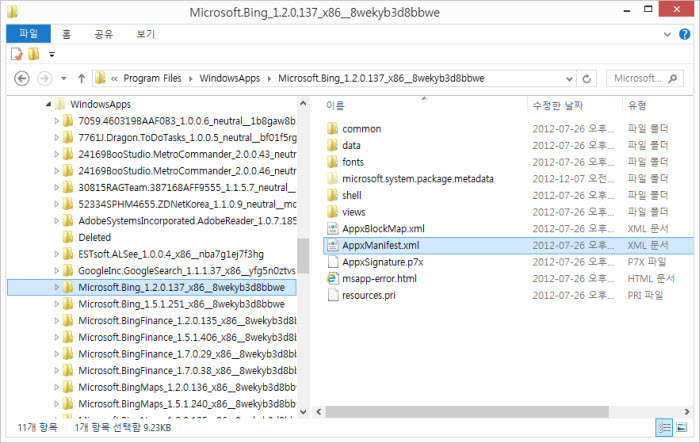The height and width of the screenshot is (443, 700).
Task: Select the shell folder icon
Action: point(332,195)
